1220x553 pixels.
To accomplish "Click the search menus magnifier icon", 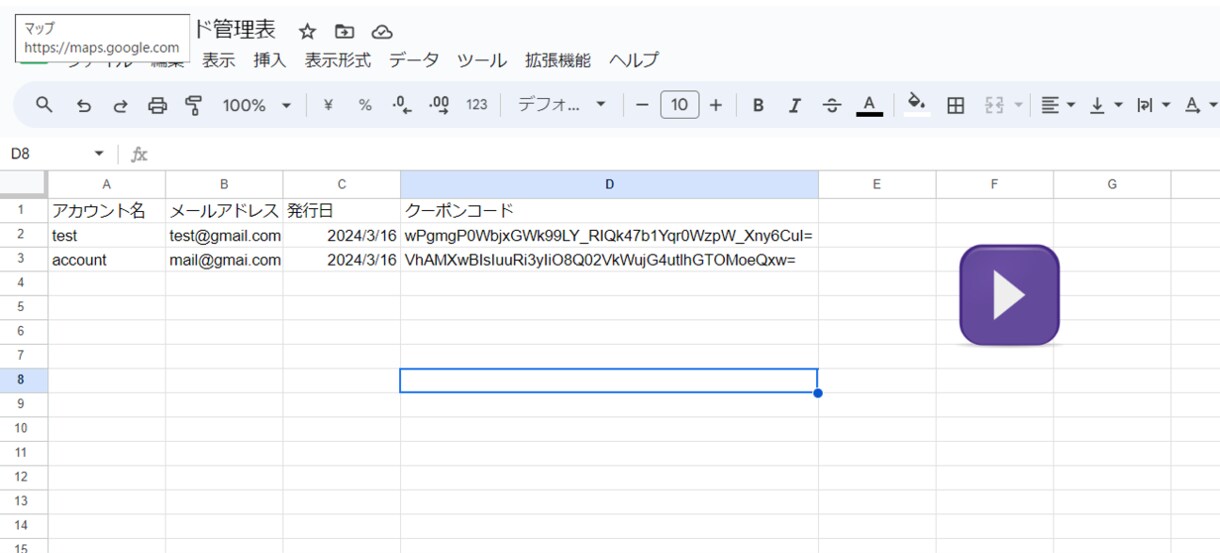I will tap(43, 105).
